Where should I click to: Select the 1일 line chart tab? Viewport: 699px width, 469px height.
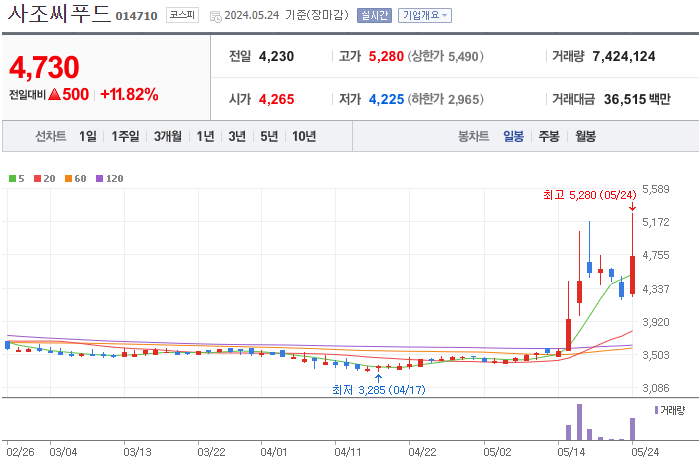(88, 136)
